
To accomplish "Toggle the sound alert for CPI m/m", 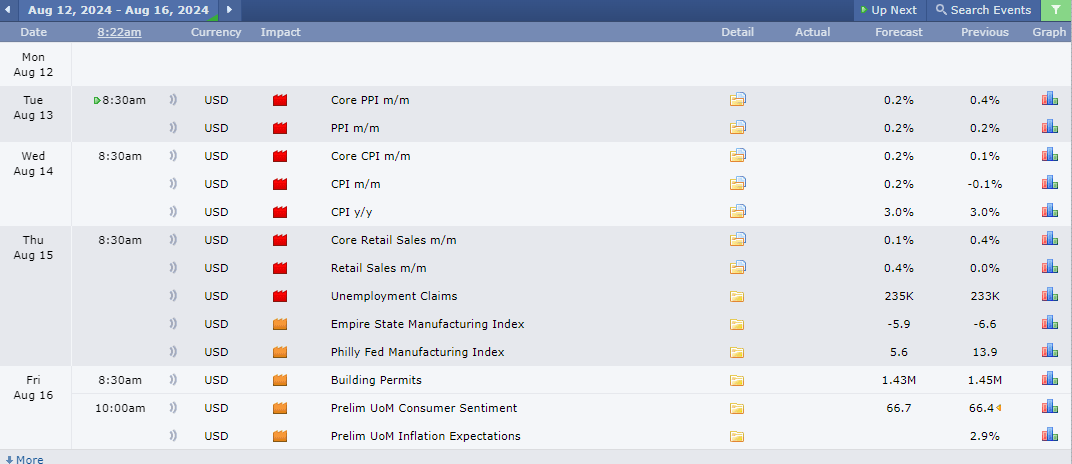I will click(173, 184).
